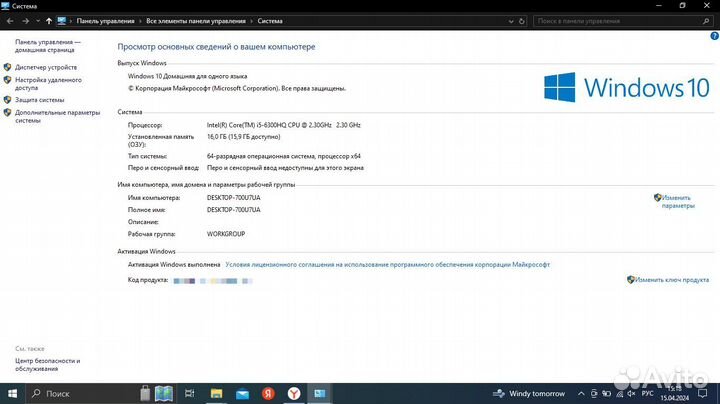Open Yandex Browser from the taskbar
720x404 pixels.
click(294, 393)
